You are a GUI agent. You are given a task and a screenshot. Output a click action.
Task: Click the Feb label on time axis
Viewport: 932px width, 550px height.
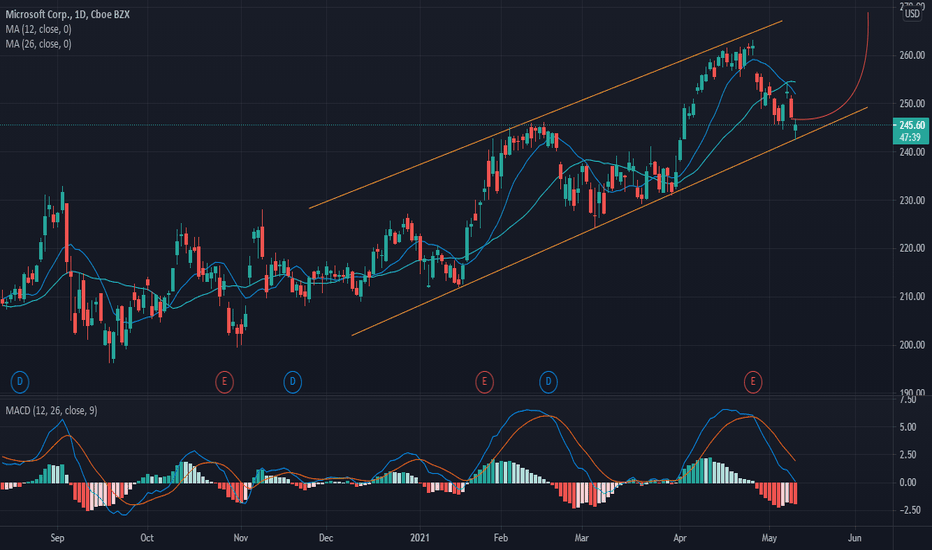500,538
